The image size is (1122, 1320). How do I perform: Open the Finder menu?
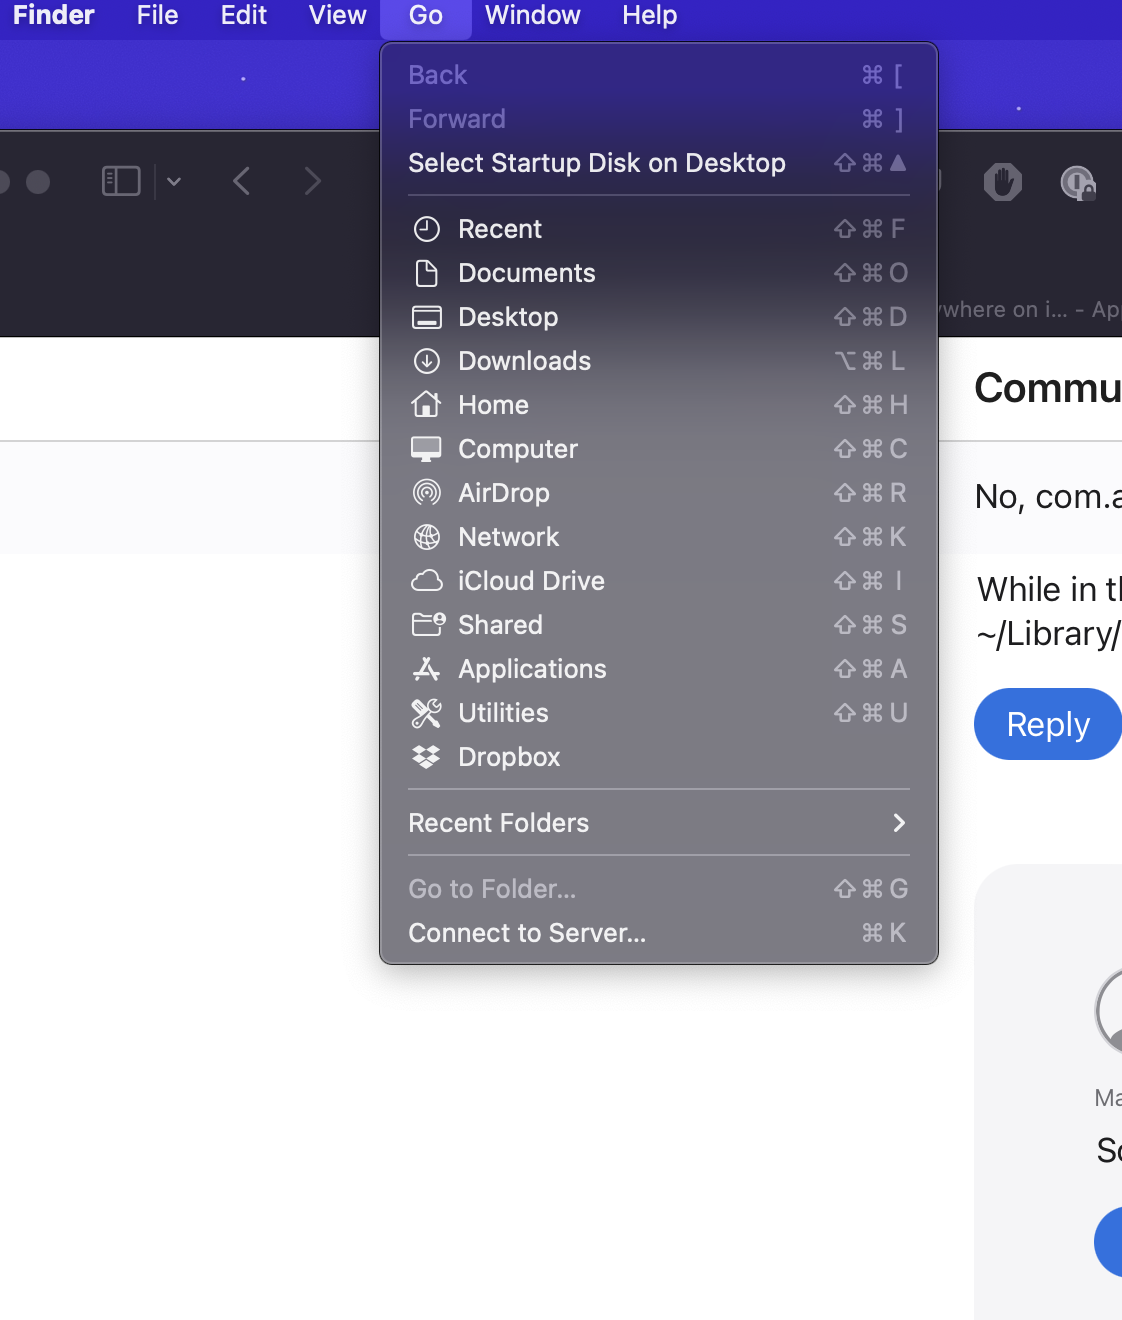[x=53, y=15]
